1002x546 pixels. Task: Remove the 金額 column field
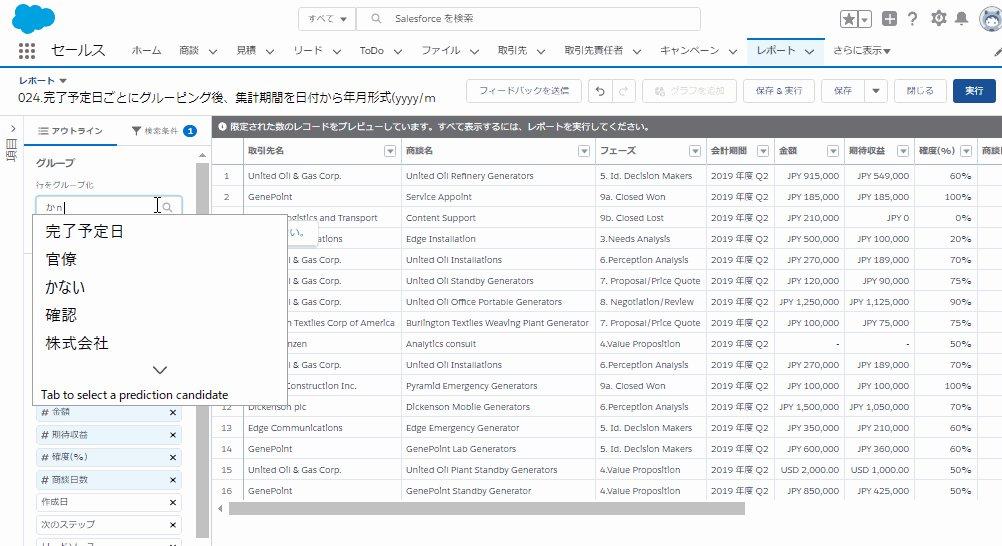(x=173, y=413)
